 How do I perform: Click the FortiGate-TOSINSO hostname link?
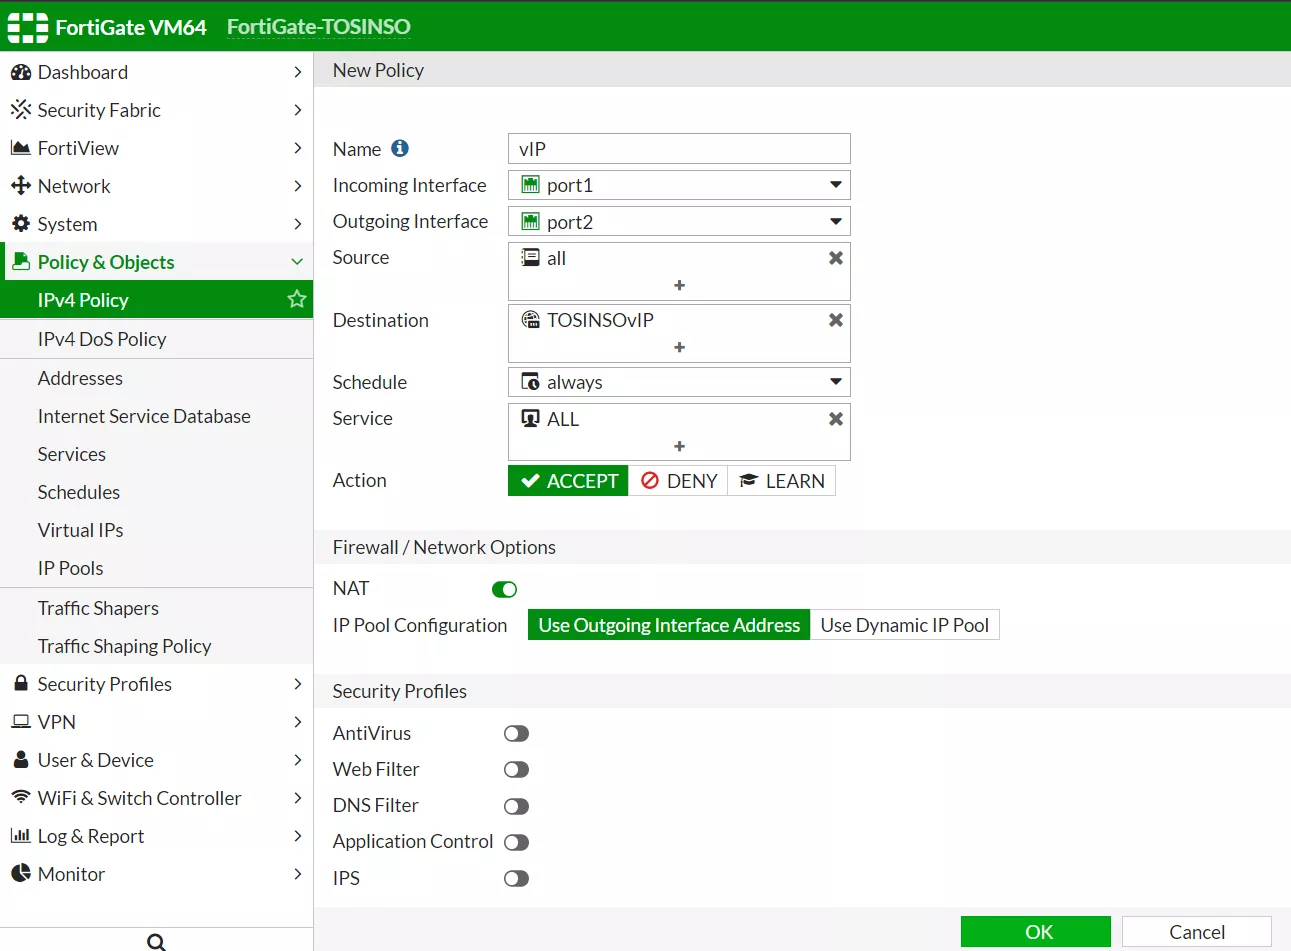point(319,27)
